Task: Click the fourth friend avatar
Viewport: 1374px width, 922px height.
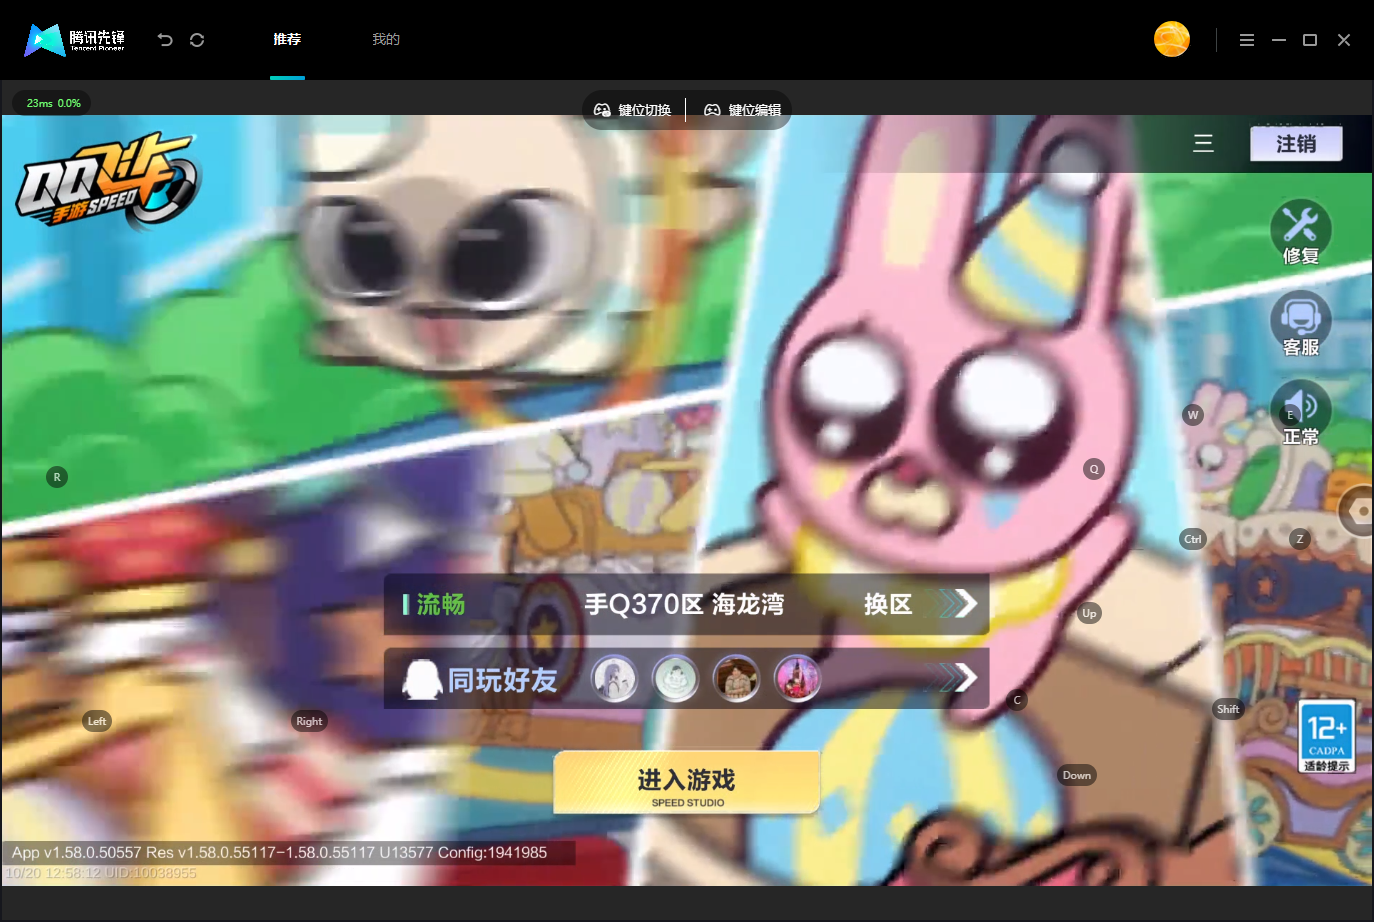Action: pos(798,679)
